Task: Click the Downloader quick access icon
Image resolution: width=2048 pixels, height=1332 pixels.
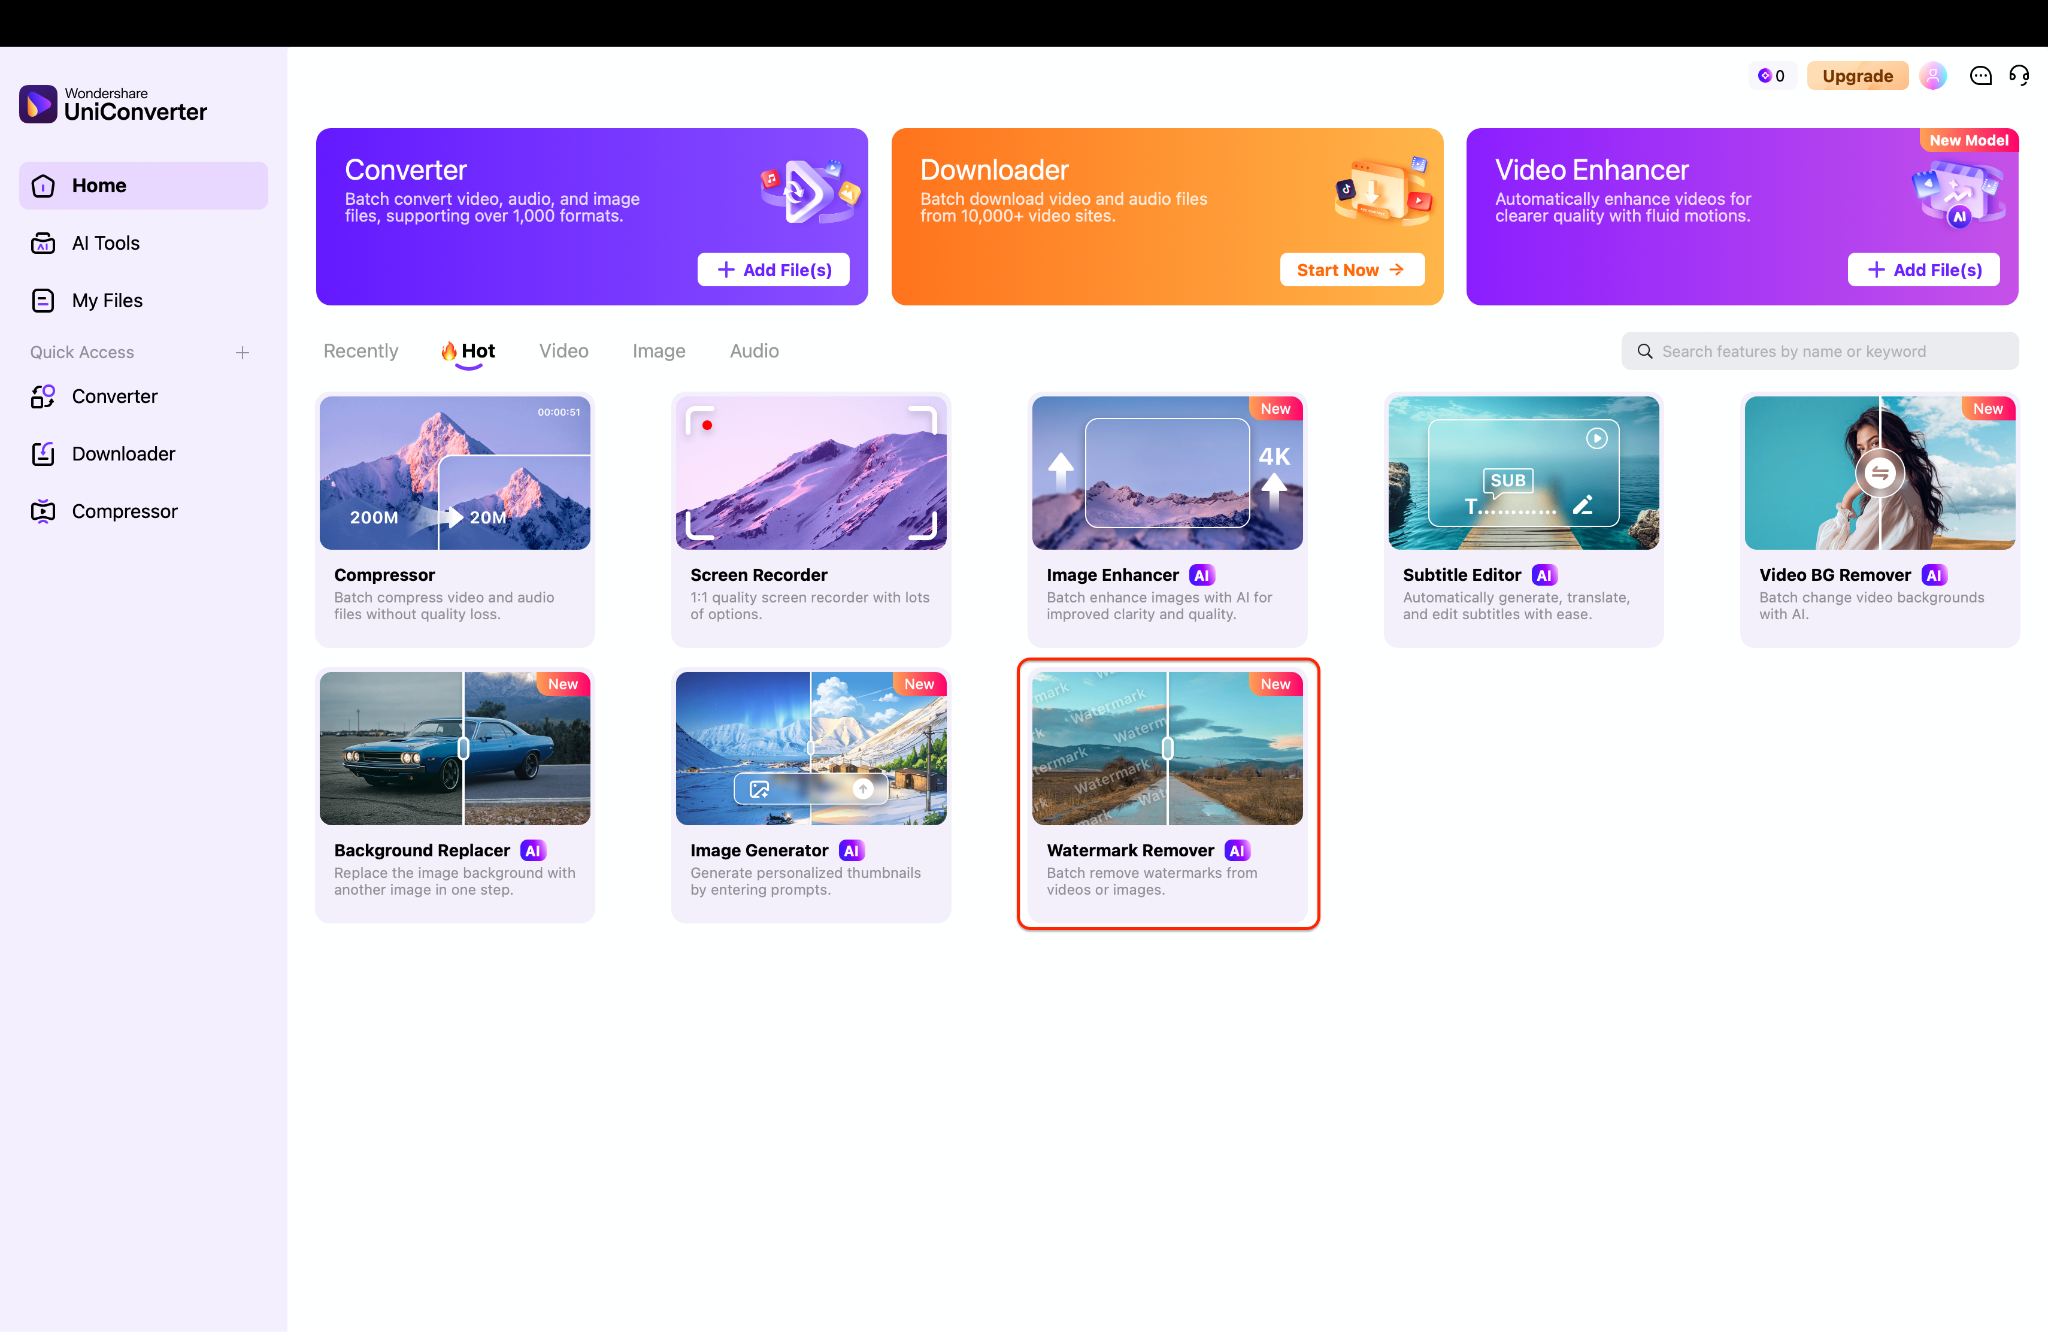Action: pyautogui.click(x=43, y=454)
